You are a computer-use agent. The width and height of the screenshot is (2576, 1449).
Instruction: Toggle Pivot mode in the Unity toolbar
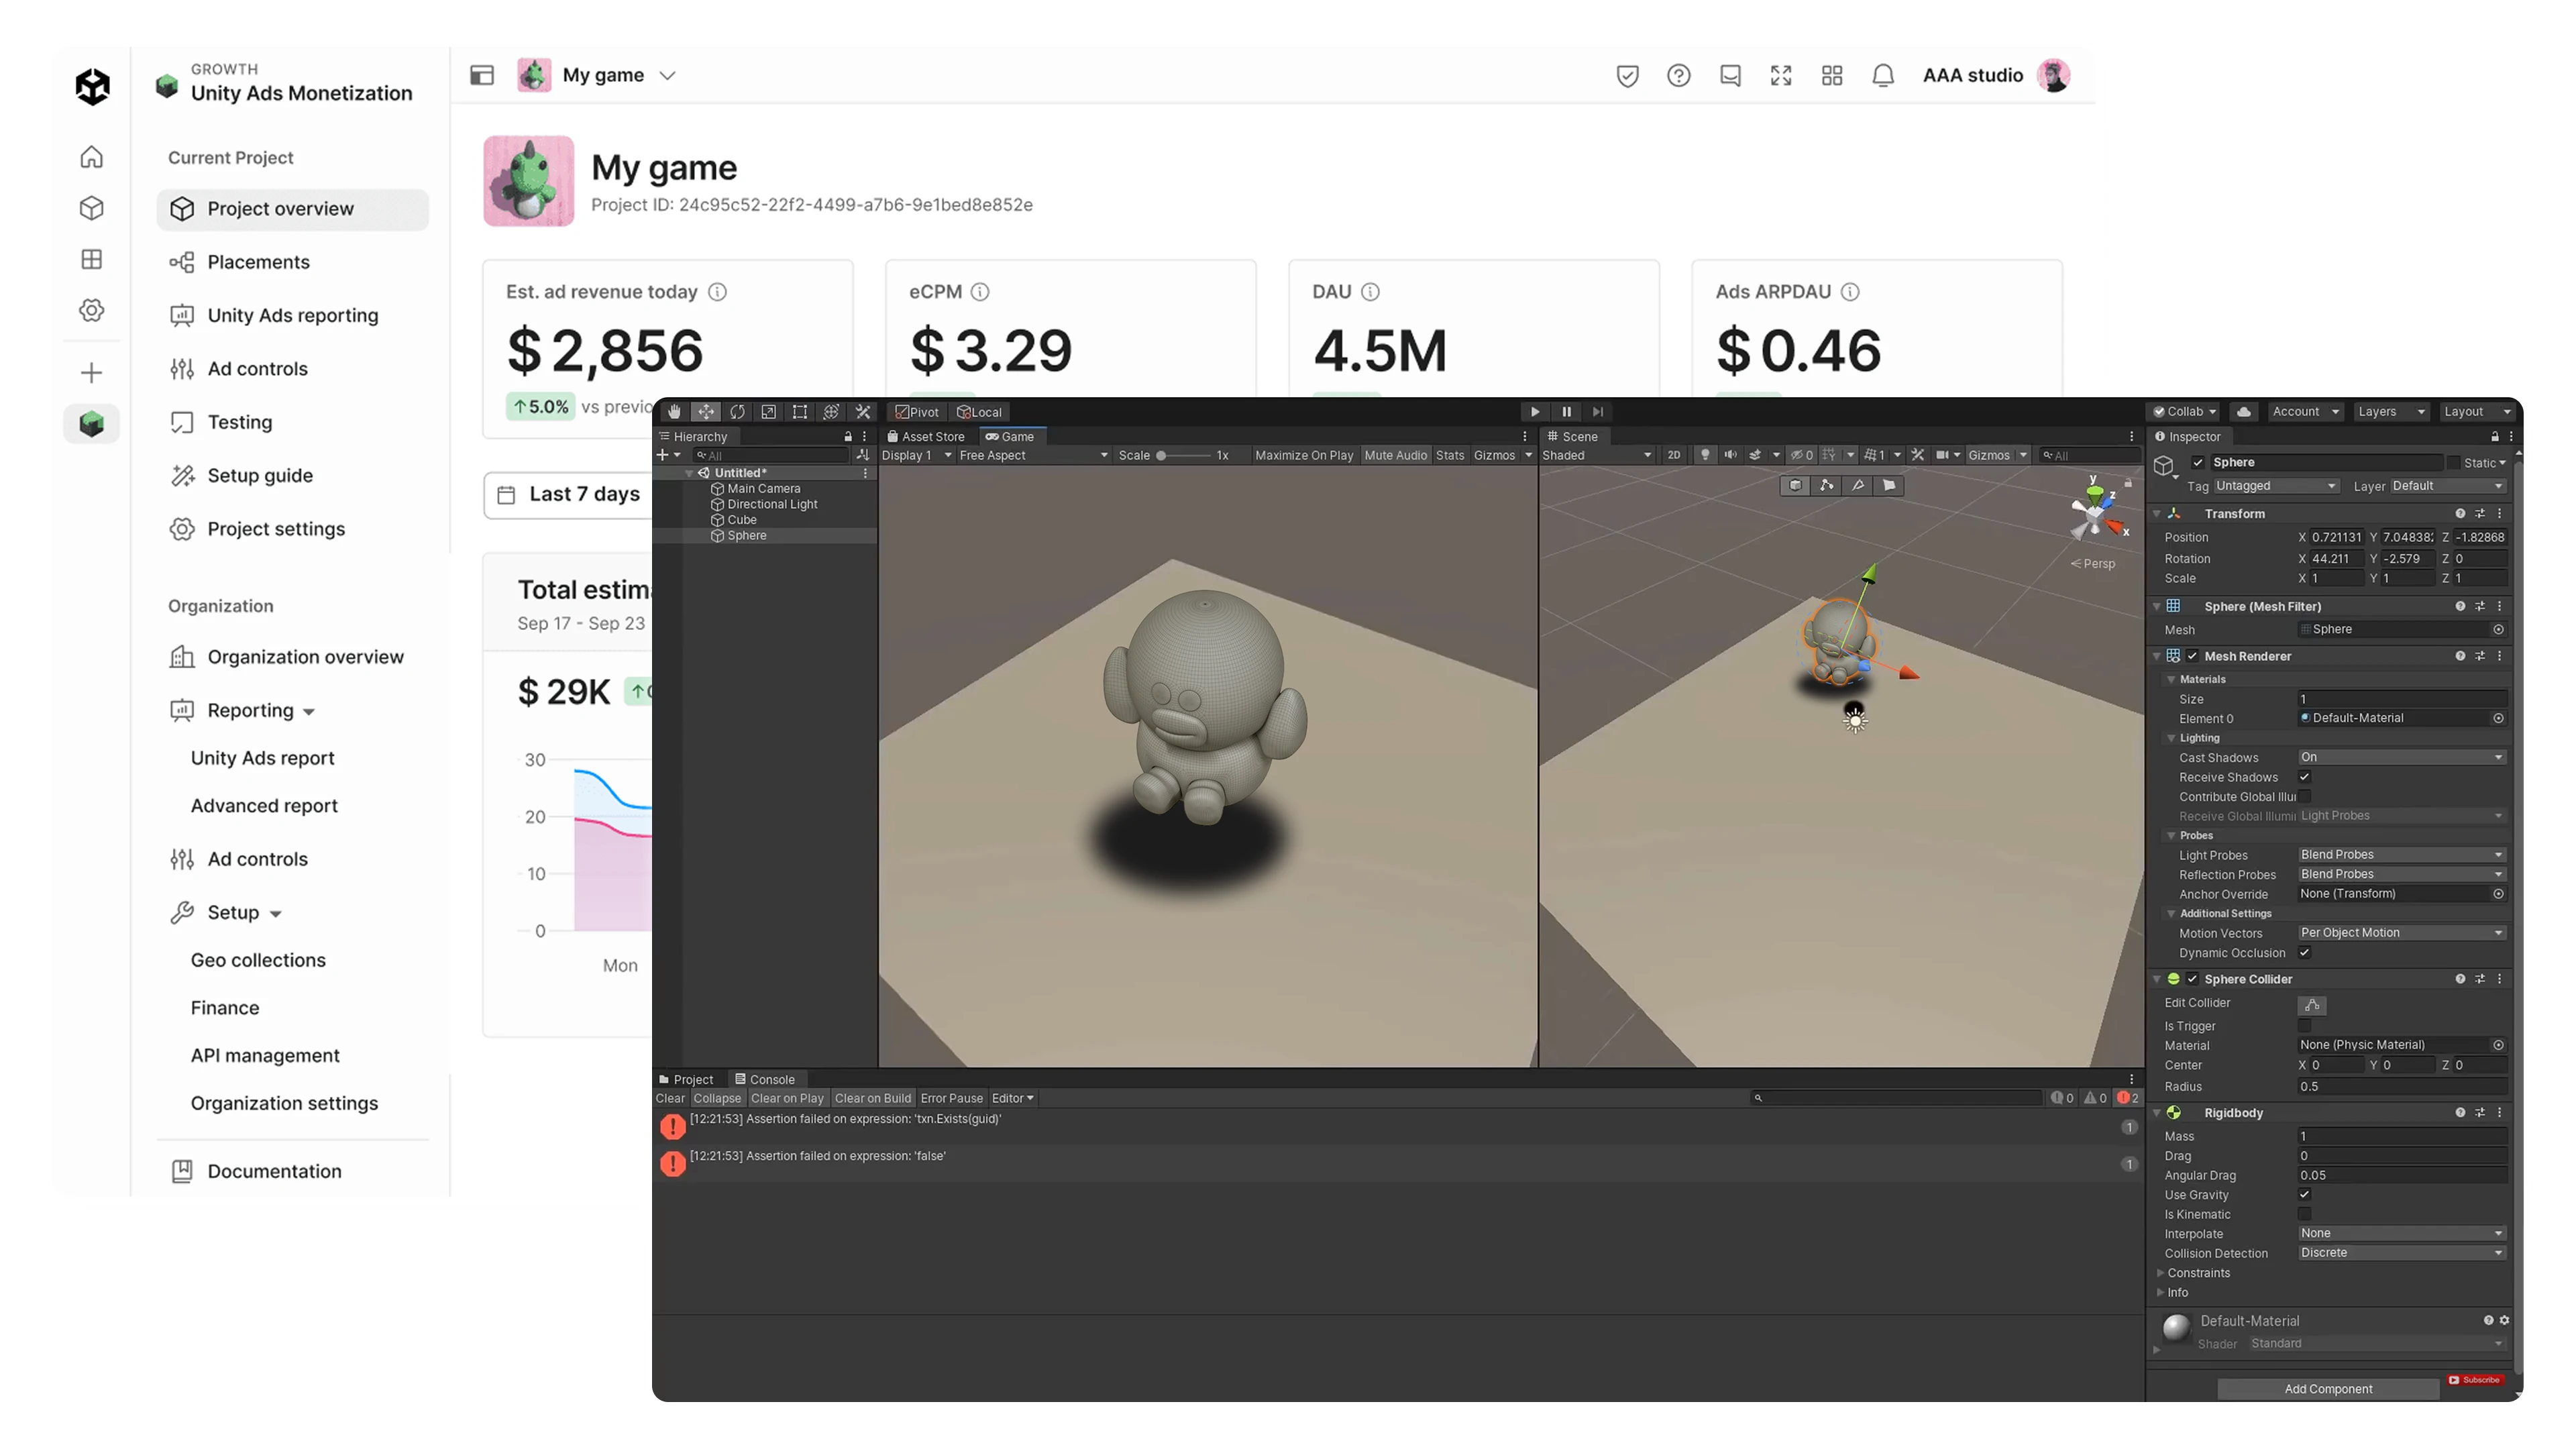tap(916, 411)
